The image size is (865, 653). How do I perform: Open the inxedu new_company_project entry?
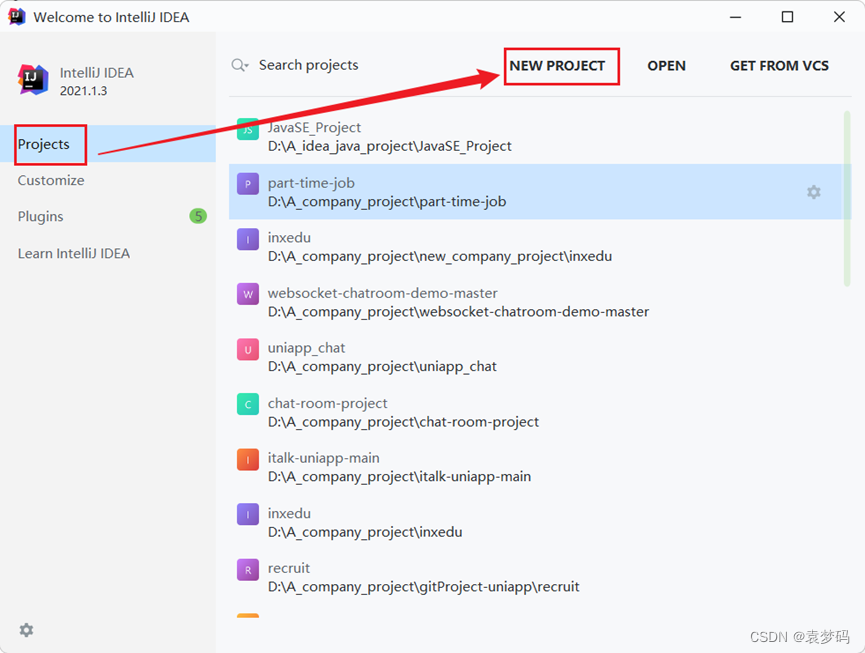tap(440, 247)
